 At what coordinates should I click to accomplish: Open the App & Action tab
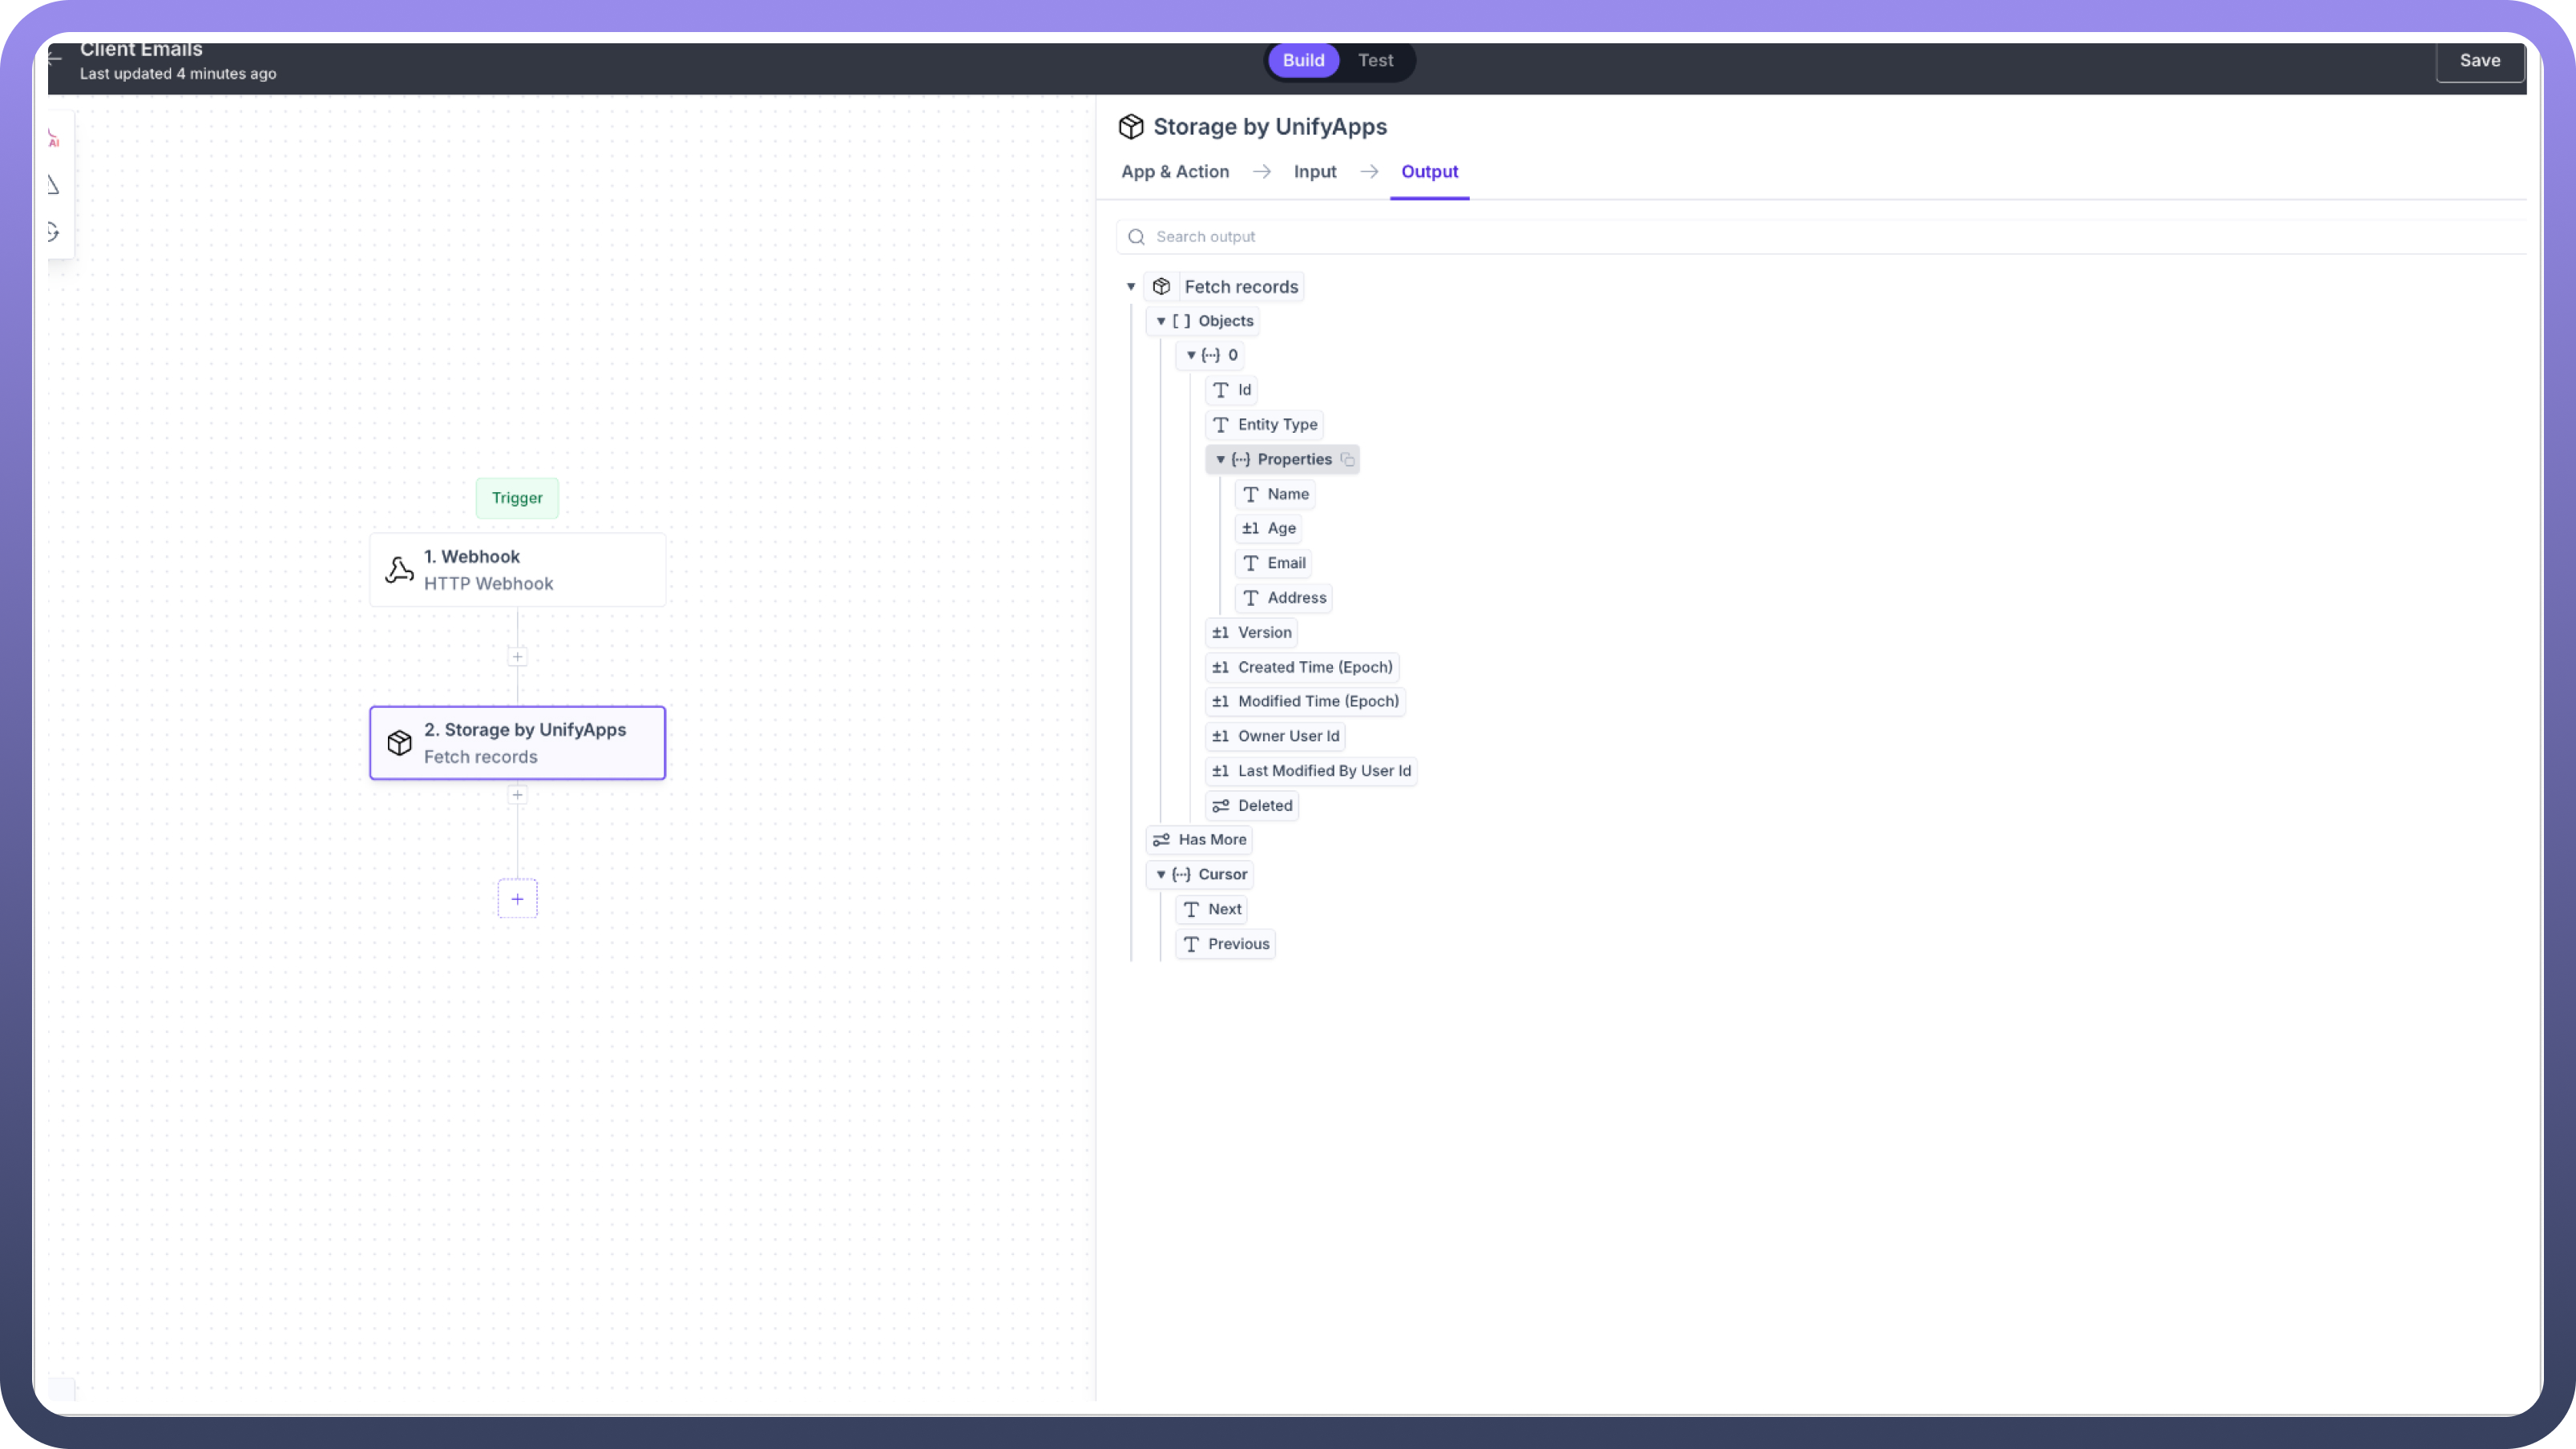(x=1175, y=172)
